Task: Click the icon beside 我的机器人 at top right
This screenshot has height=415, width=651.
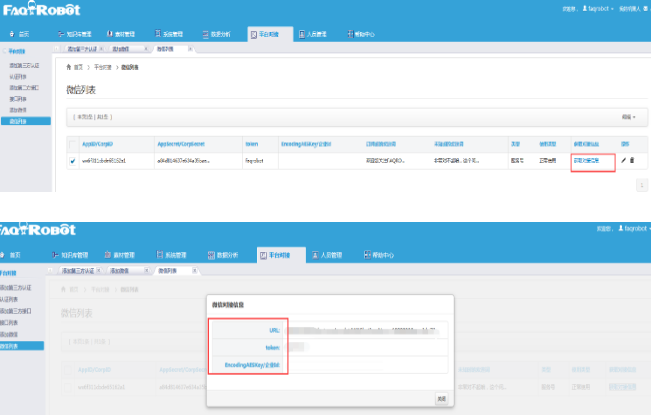Action: click(645, 8)
